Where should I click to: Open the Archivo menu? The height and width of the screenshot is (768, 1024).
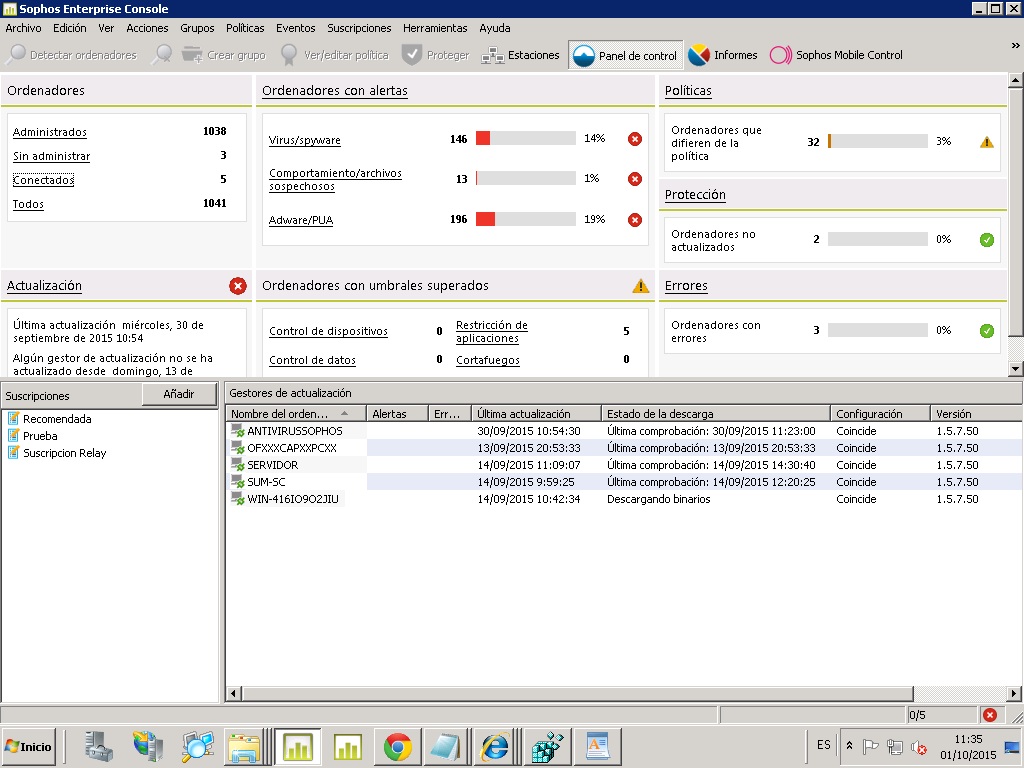[x=24, y=28]
